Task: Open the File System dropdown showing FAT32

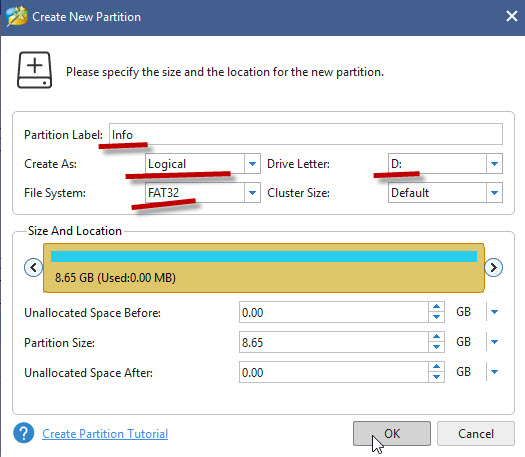Action: coord(203,193)
